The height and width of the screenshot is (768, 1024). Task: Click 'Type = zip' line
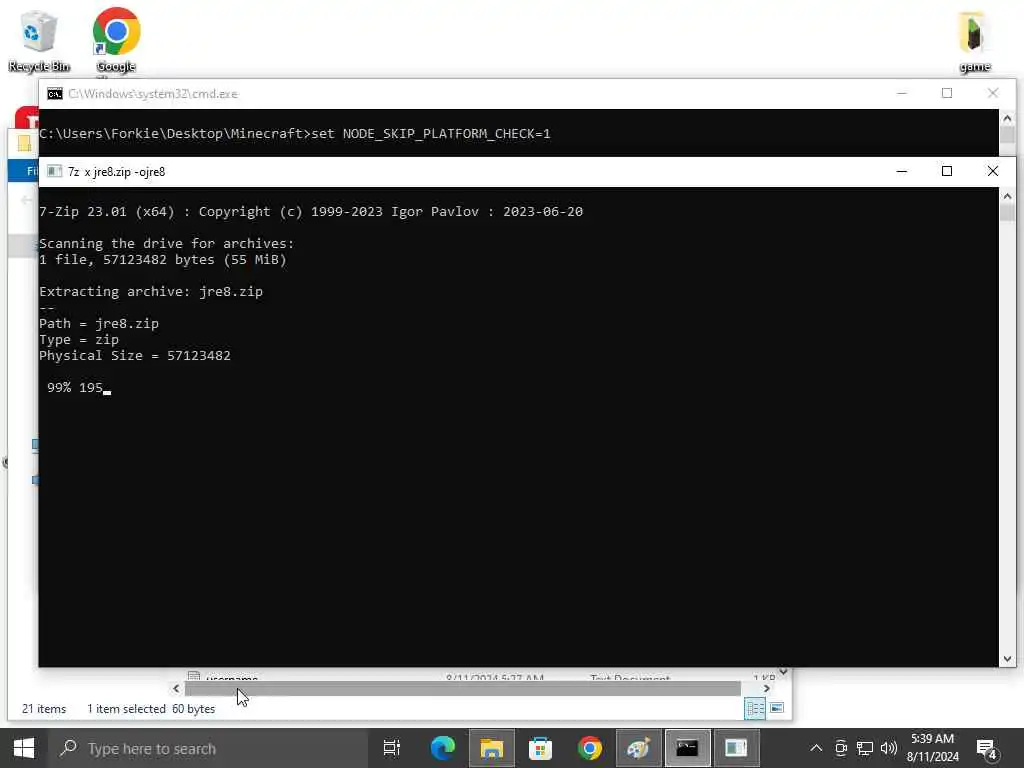pyautogui.click(x=79, y=340)
